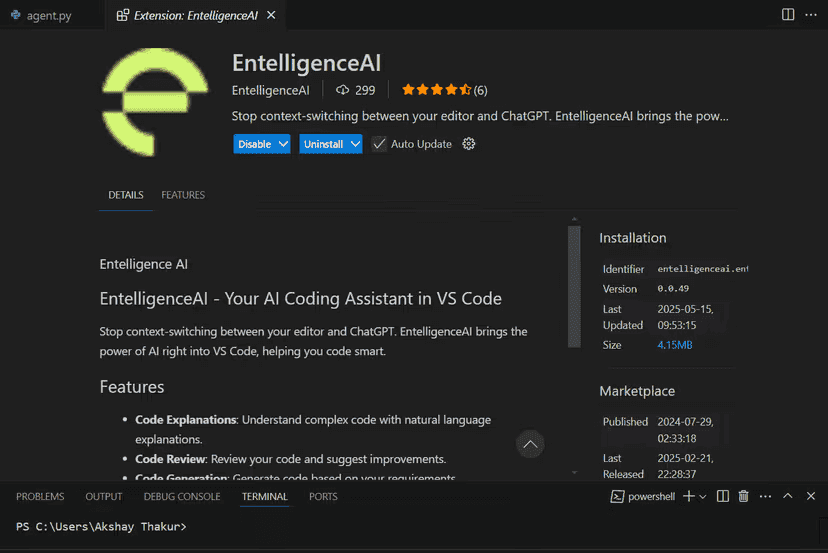Open terminal panel ellipsis menu
This screenshot has height=553, width=828.
[765, 496]
